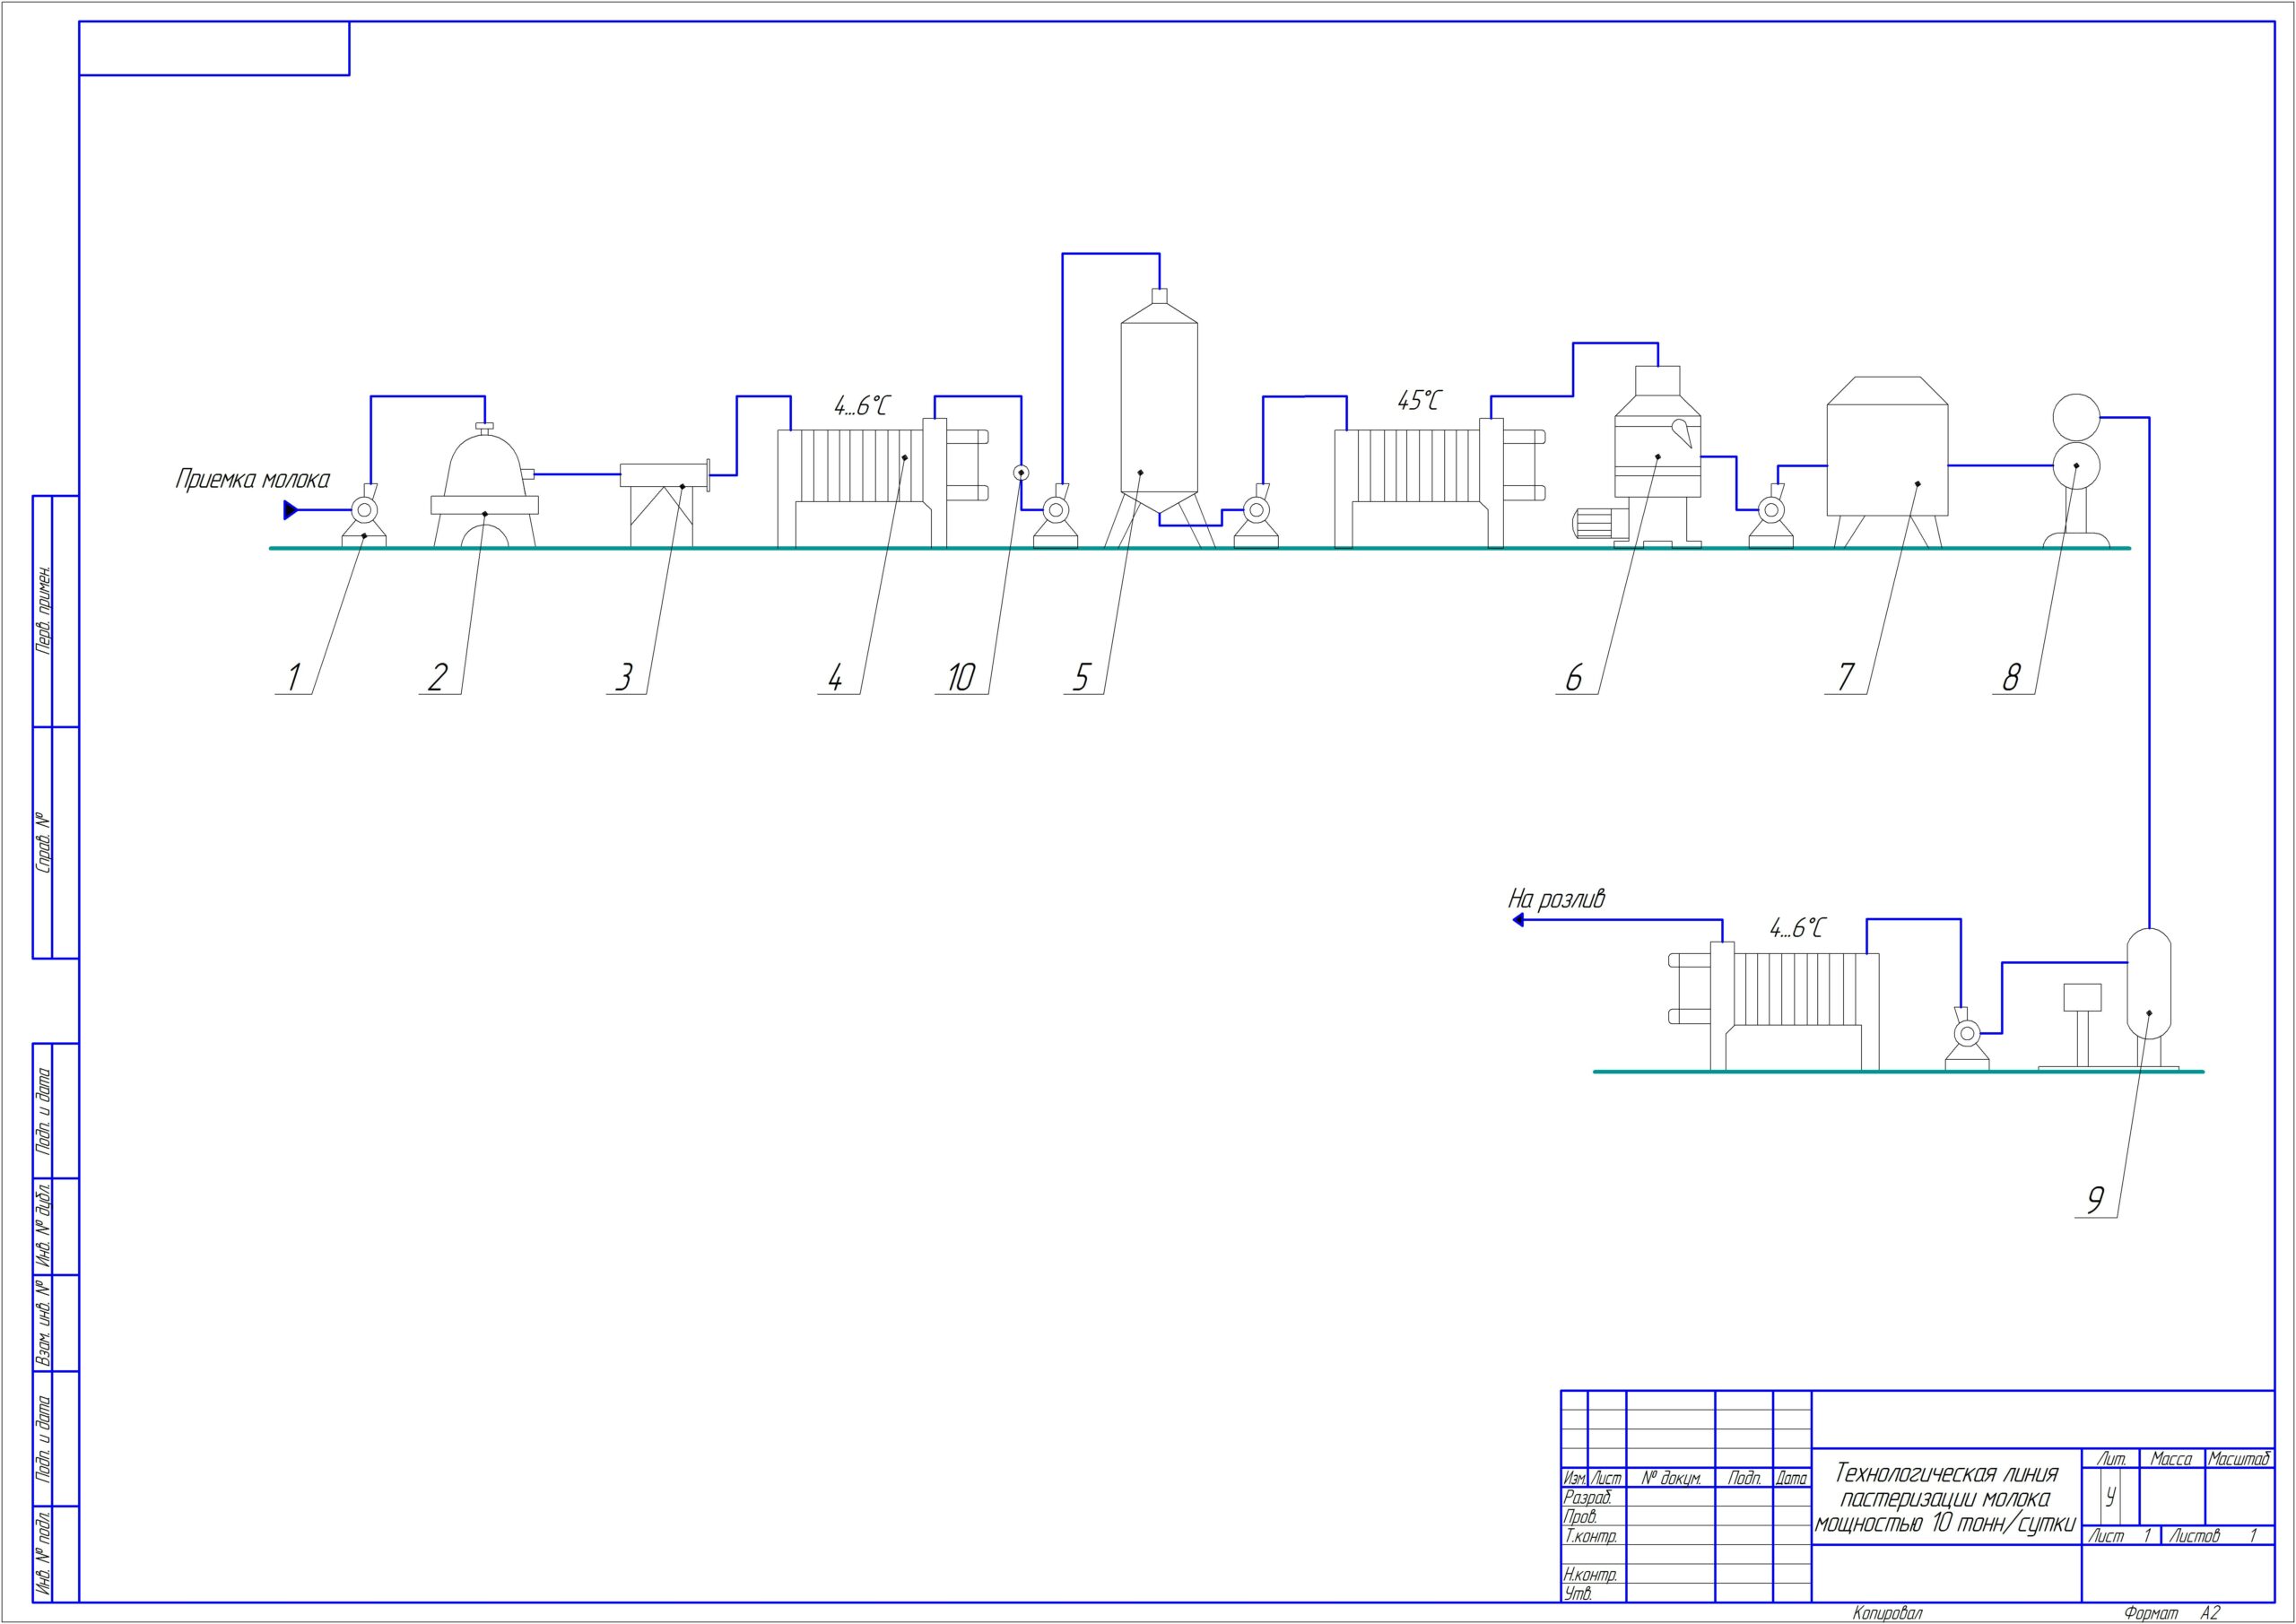The height and width of the screenshot is (1624, 2296).
Task: Click the "Т.контр." row label
Action: coord(1591,1536)
